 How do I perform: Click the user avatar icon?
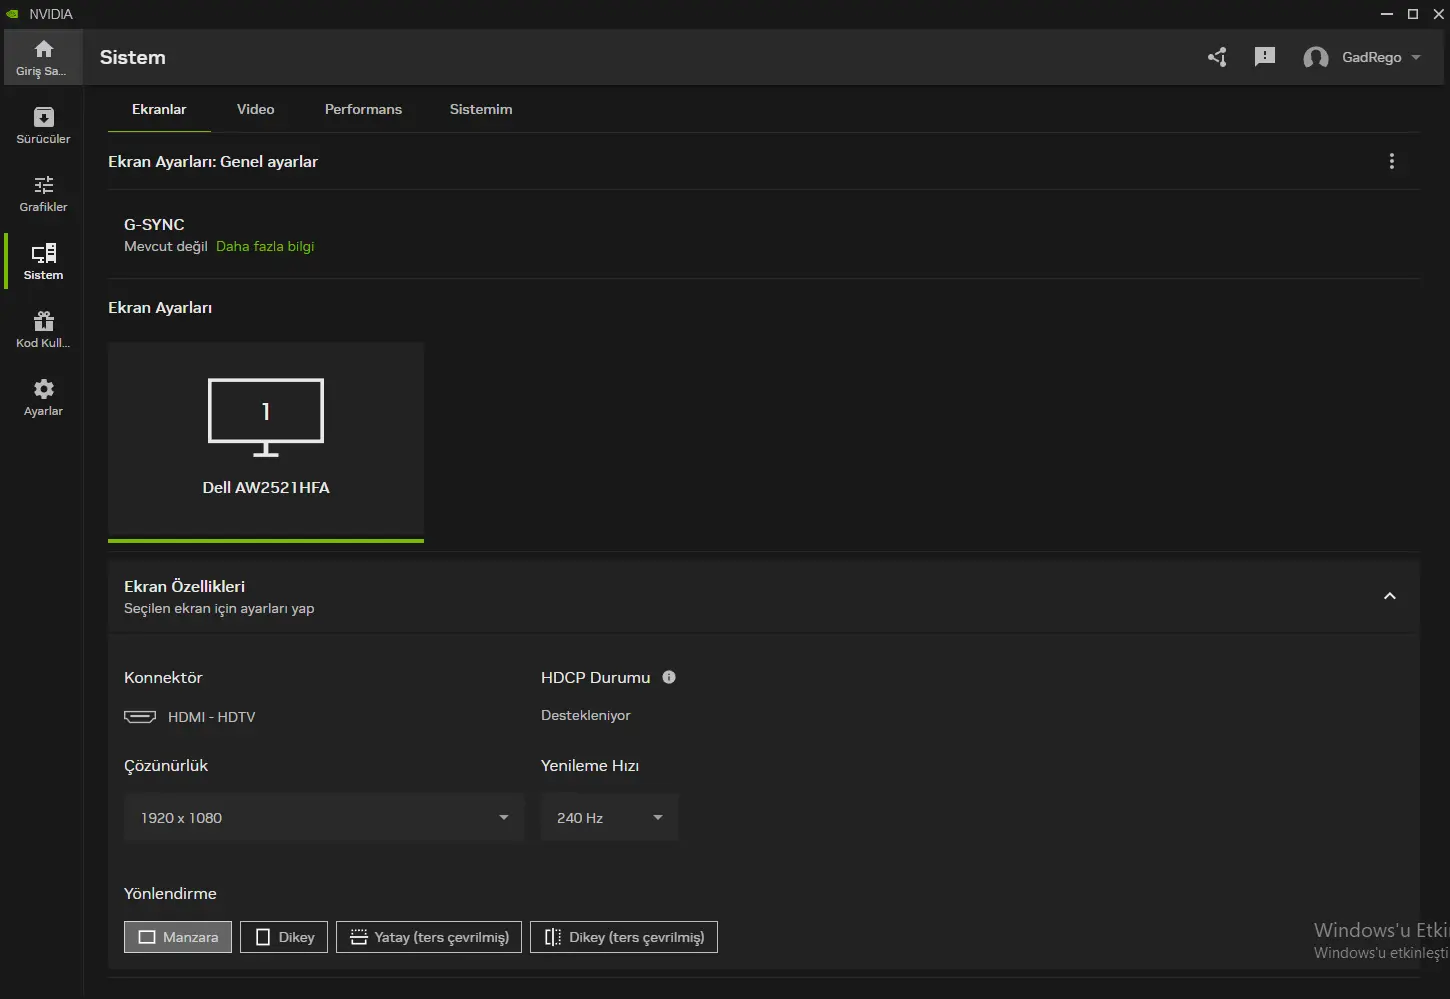[1316, 58]
